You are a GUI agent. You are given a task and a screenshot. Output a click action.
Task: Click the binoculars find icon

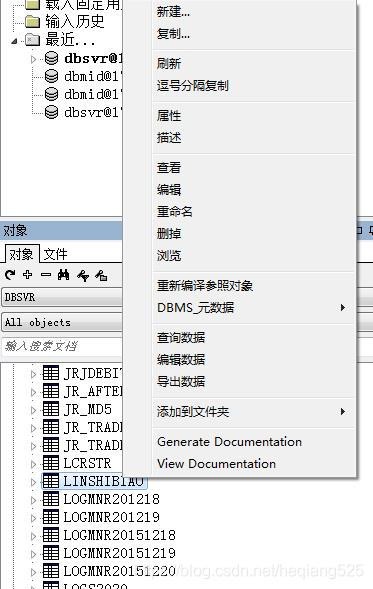pos(63,275)
